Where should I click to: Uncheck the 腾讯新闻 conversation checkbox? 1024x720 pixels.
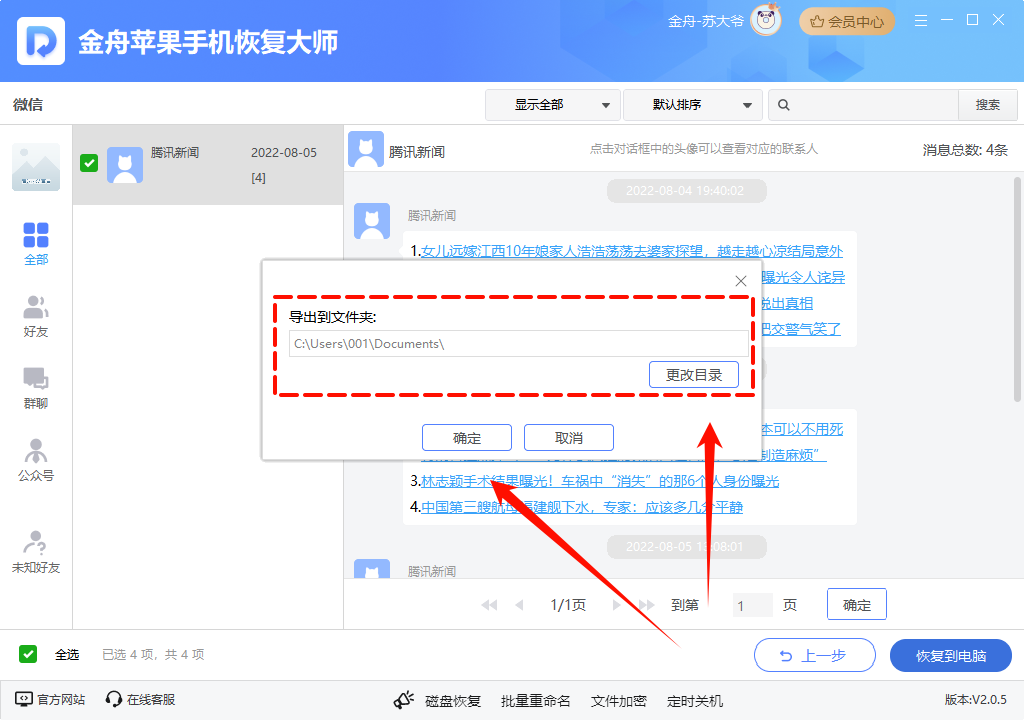[x=89, y=163]
